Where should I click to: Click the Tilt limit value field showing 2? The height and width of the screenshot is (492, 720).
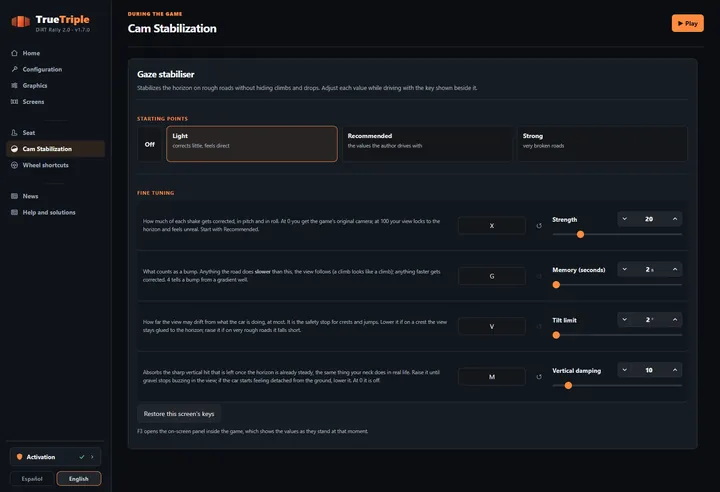[649, 320]
